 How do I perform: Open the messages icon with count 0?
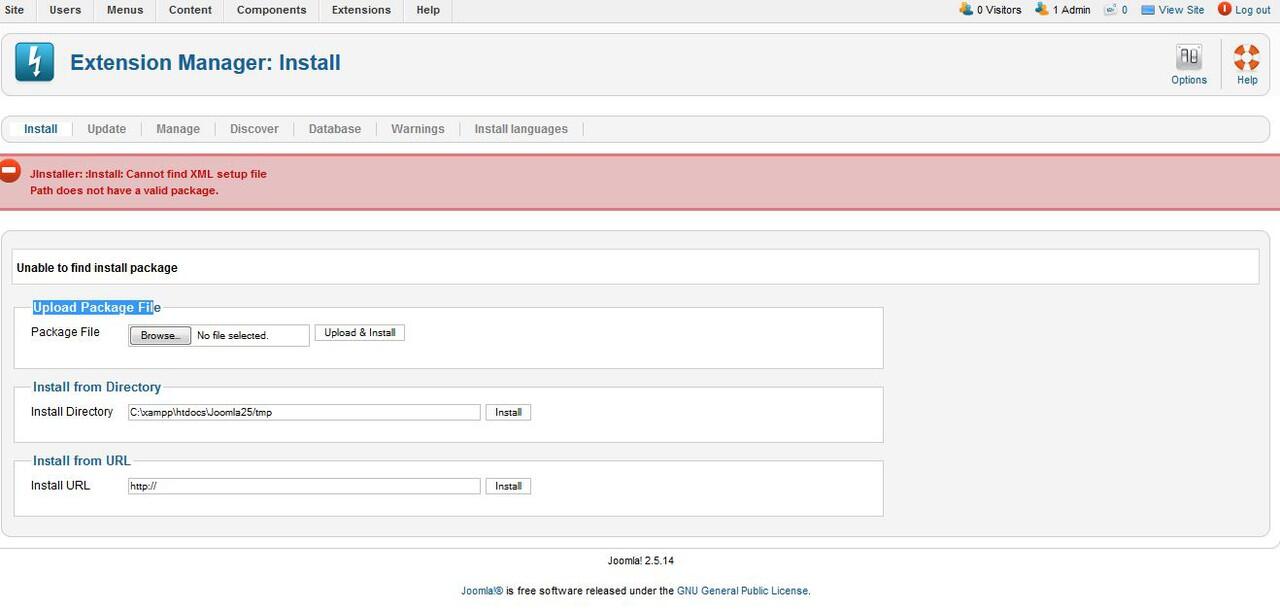[x=1110, y=10]
